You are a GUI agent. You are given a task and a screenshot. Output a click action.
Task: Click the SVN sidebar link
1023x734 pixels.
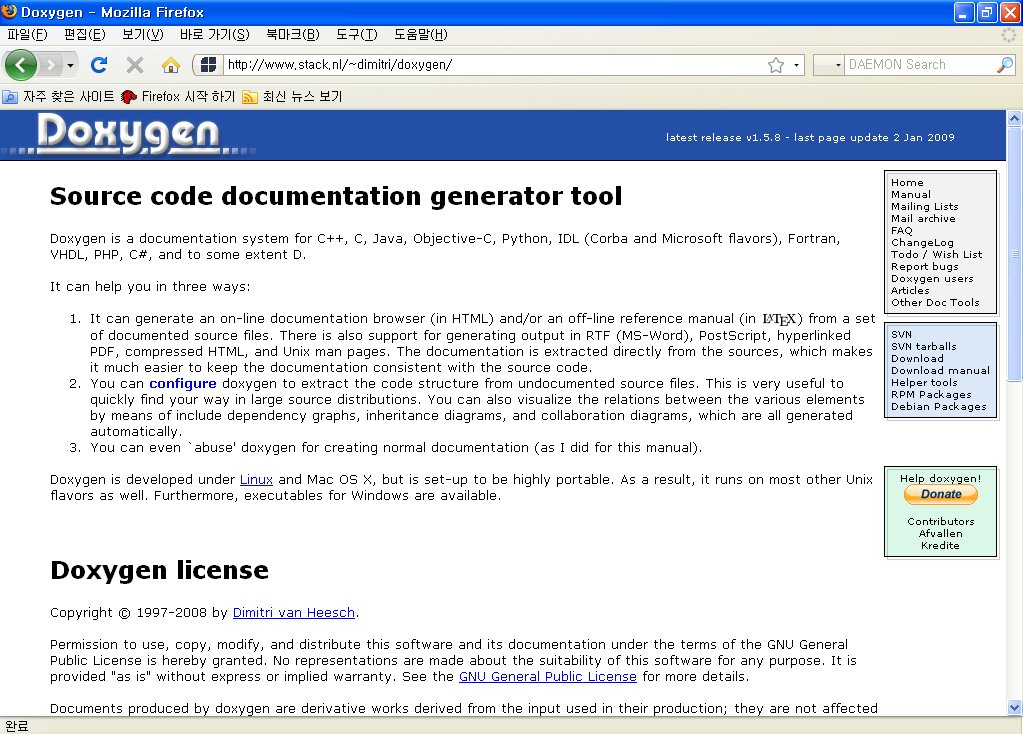click(901, 334)
